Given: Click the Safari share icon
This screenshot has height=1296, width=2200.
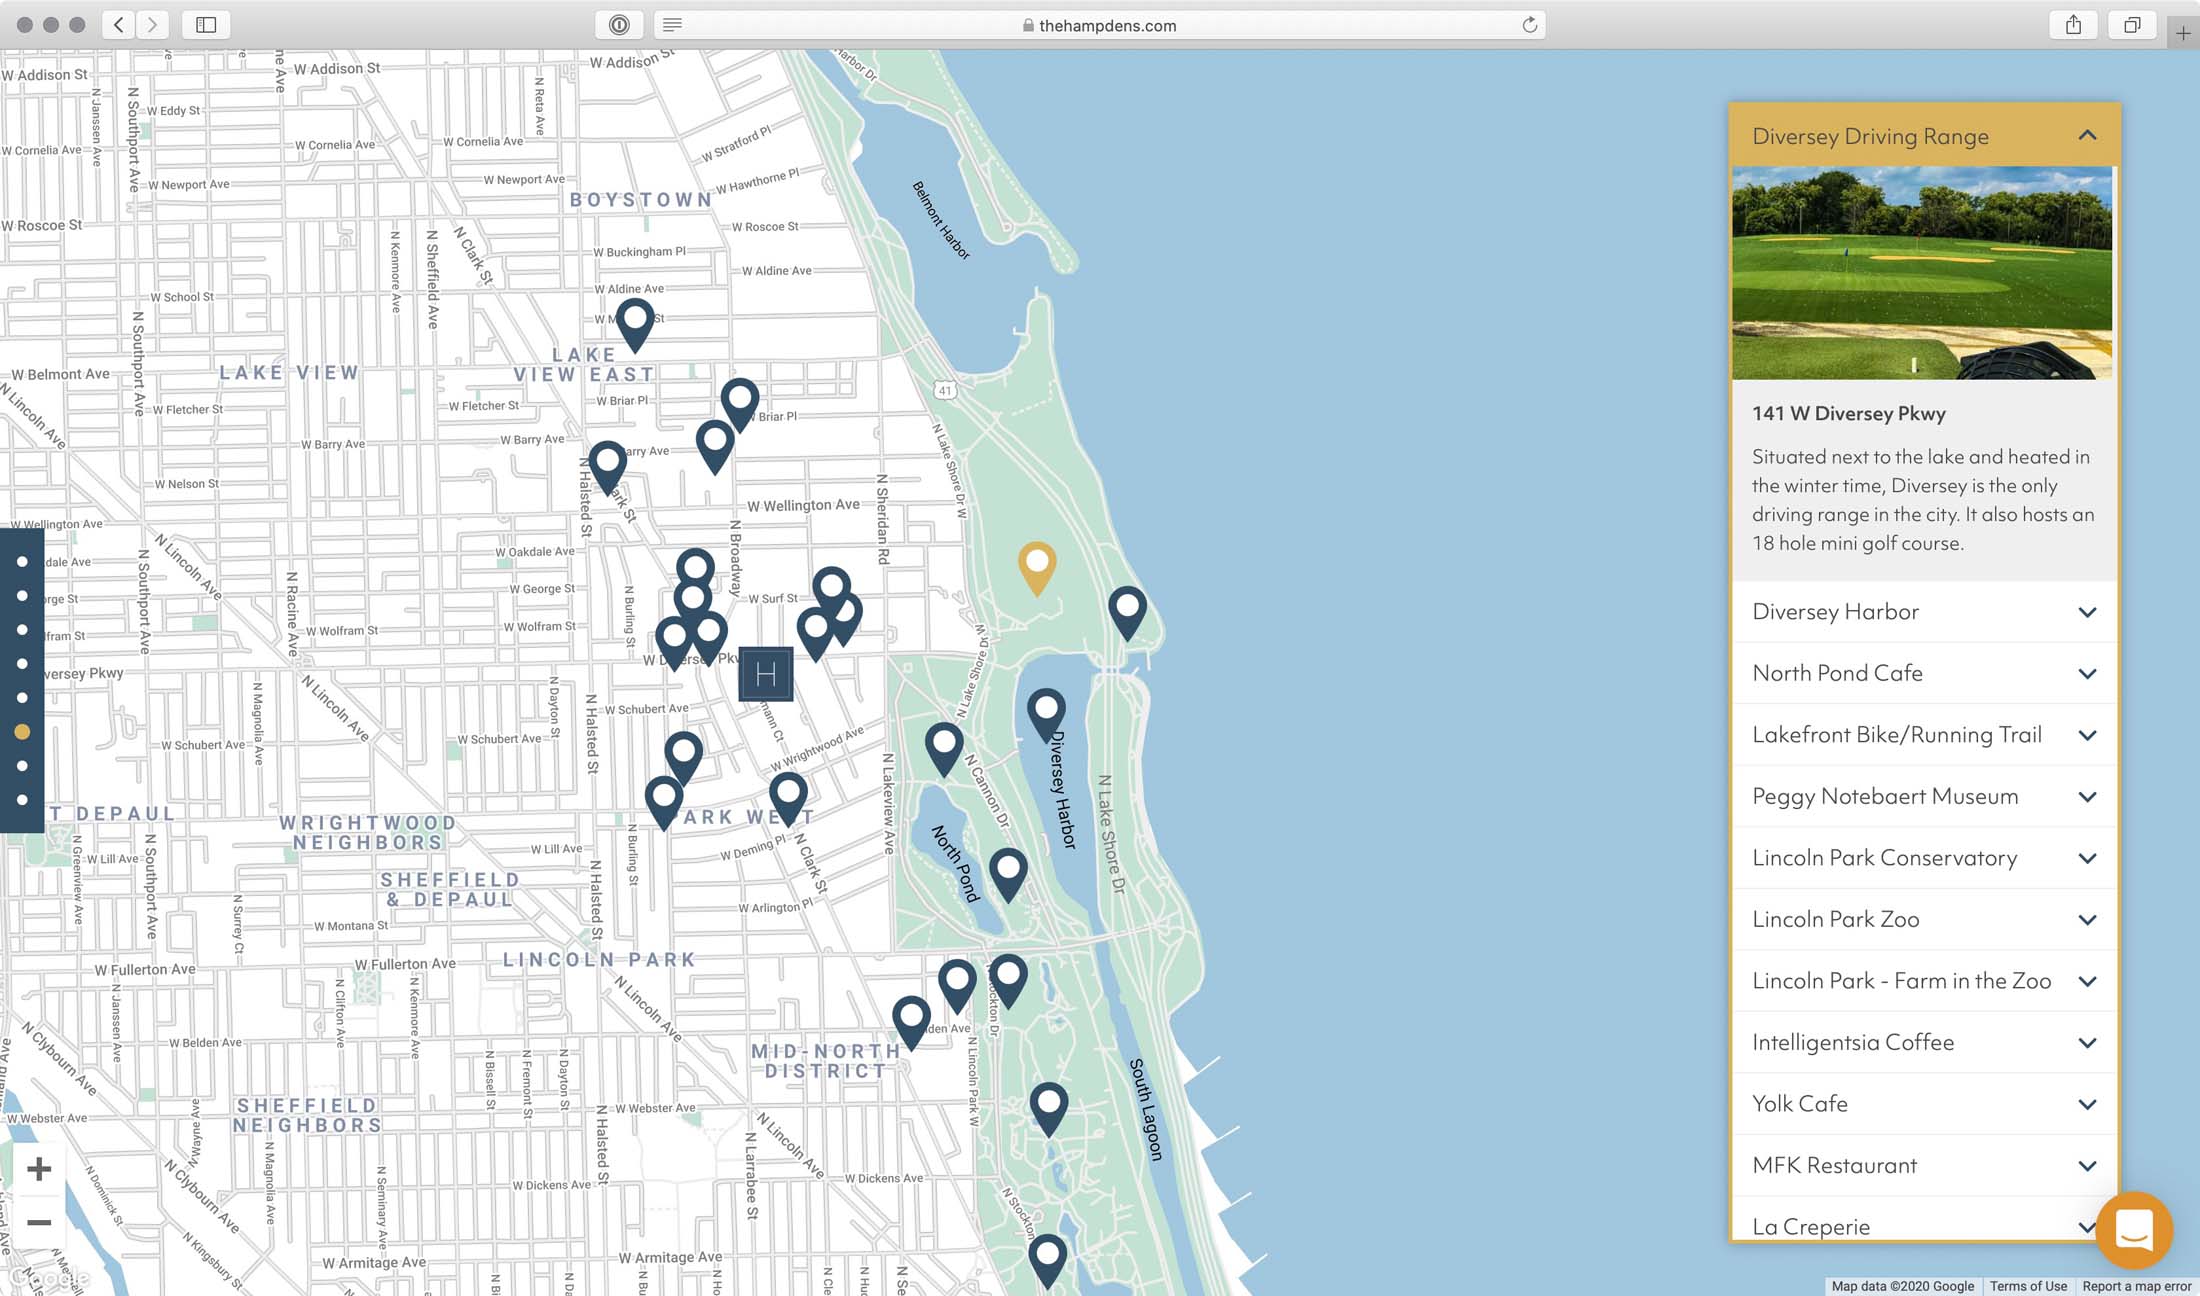Looking at the screenshot, I should (x=2074, y=25).
